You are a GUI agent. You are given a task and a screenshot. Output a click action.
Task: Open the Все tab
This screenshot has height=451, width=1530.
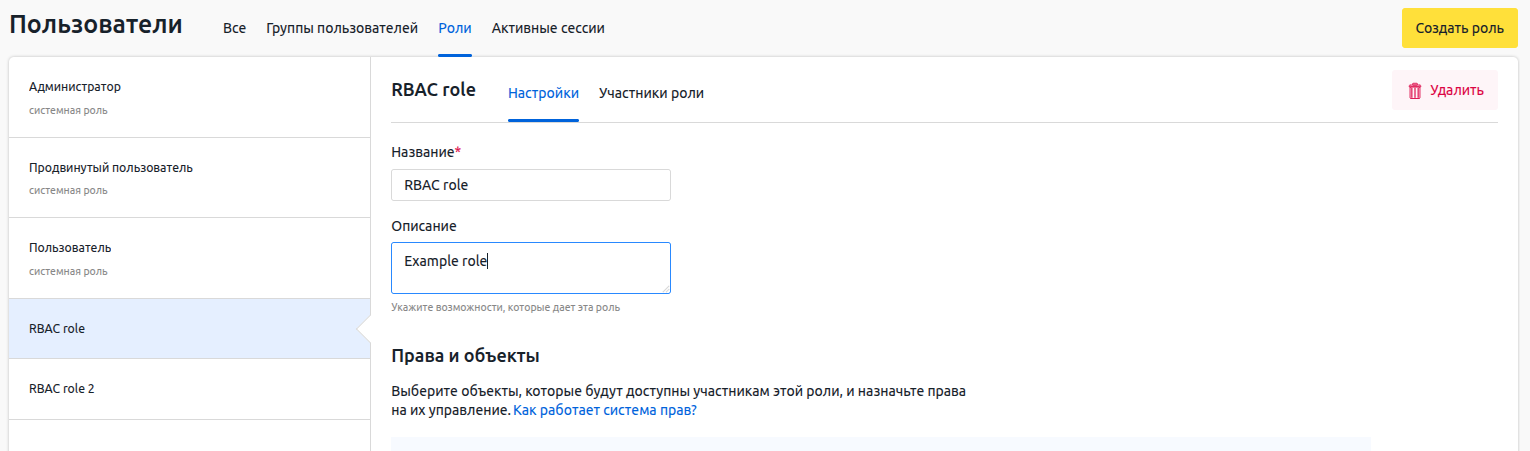coord(234,28)
